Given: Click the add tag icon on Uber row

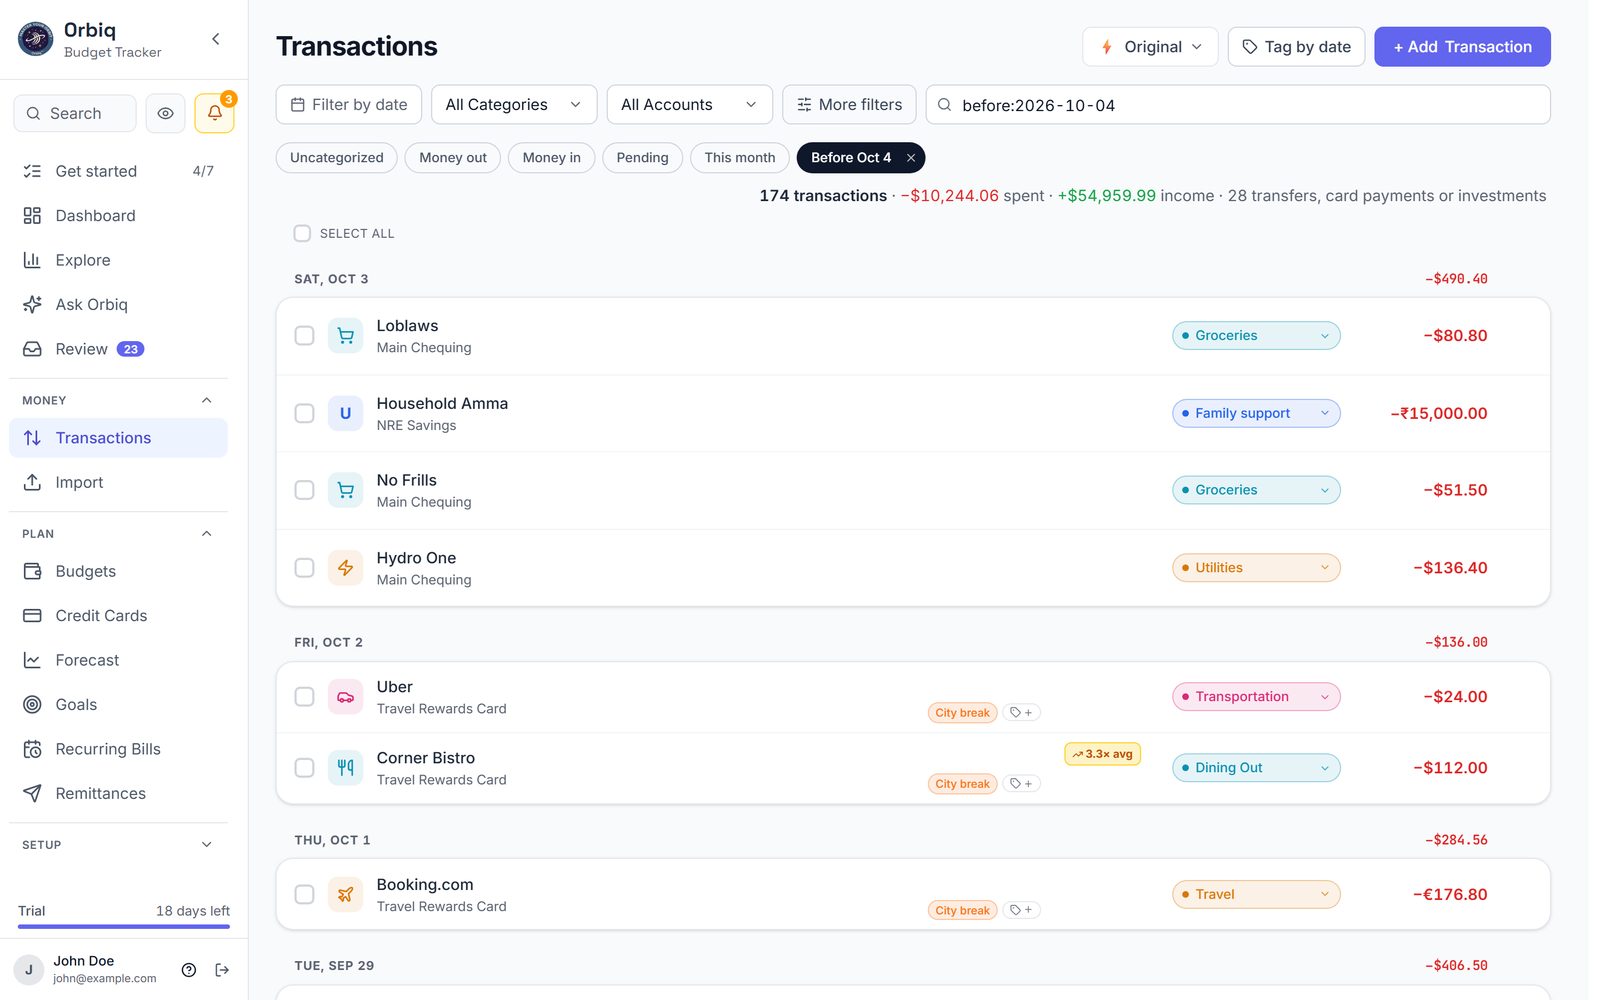Looking at the screenshot, I should tap(1021, 713).
